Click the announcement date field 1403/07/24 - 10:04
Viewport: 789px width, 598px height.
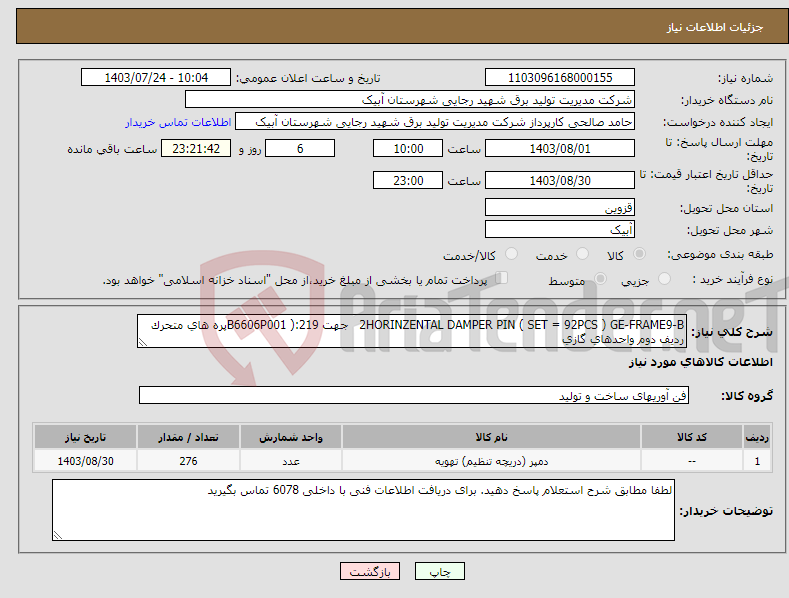click(x=156, y=78)
